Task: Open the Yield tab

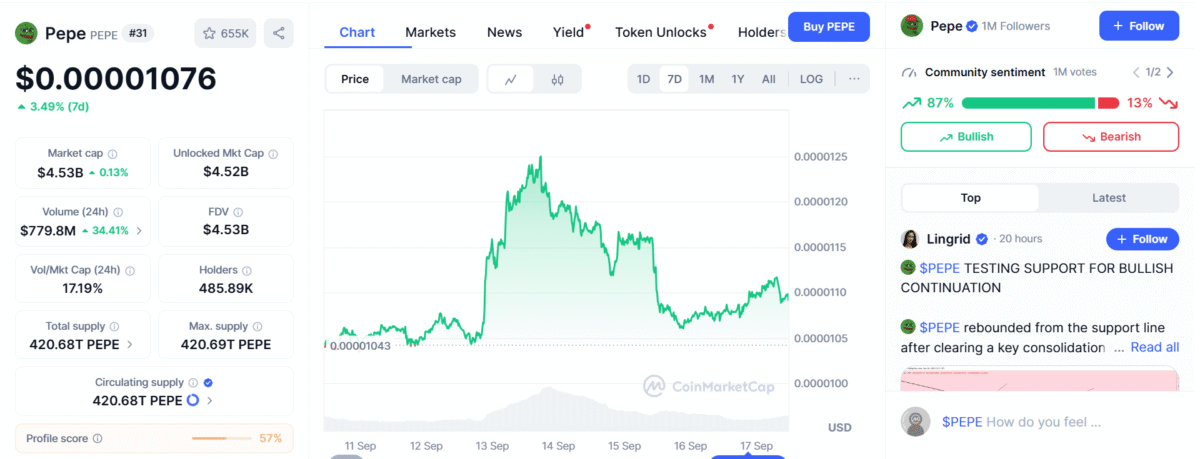Action: pos(569,32)
